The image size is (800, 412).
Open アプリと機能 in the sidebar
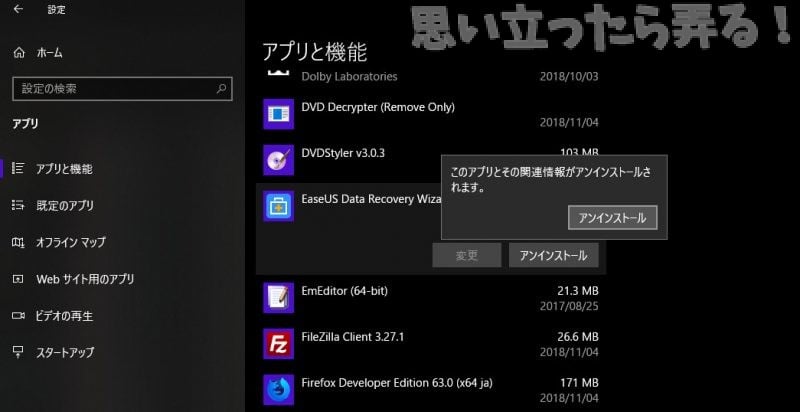click(64, 169)
